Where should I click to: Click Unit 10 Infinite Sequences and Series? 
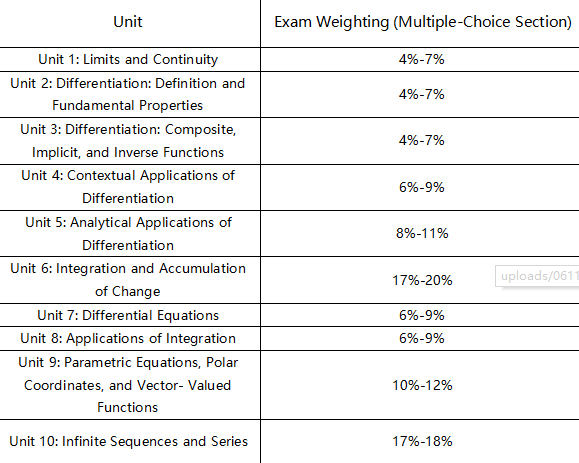point(128,441)
